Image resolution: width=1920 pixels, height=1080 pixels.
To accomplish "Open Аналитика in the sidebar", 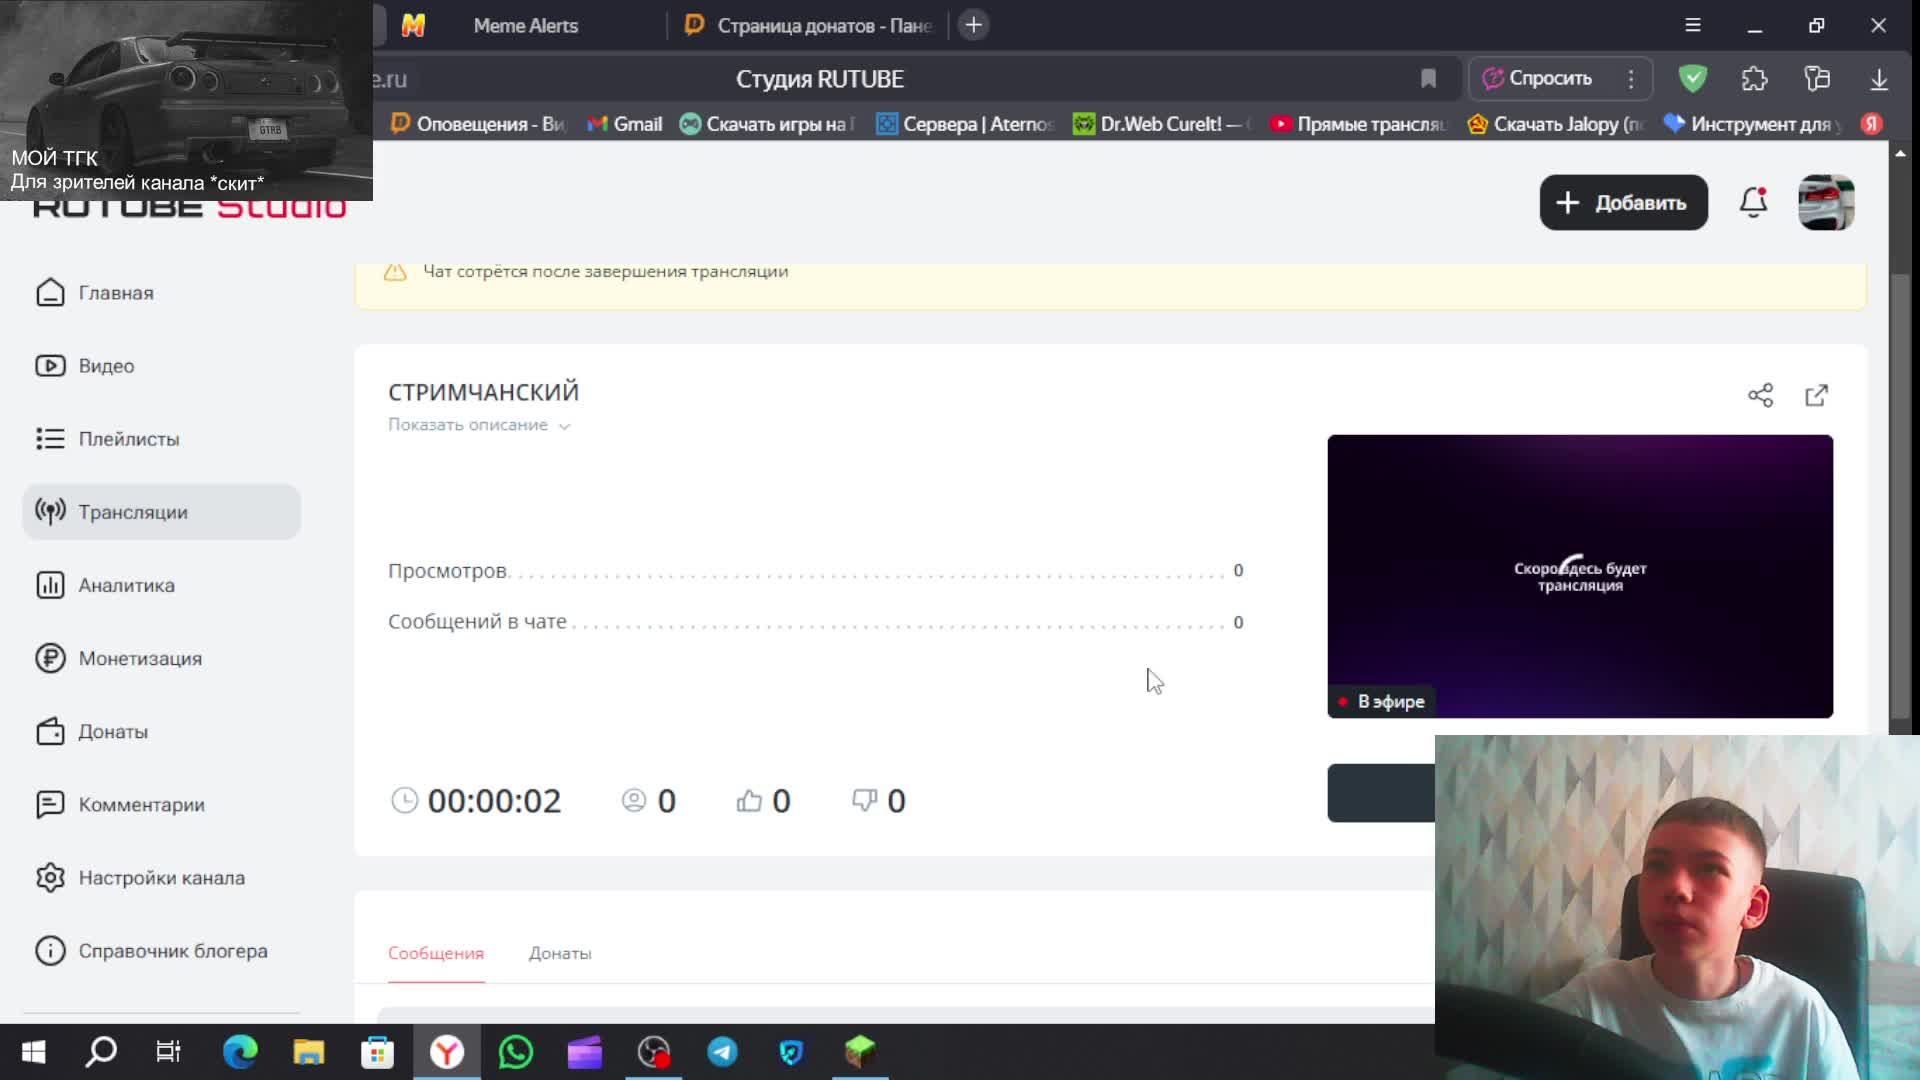I will [126, 585].
